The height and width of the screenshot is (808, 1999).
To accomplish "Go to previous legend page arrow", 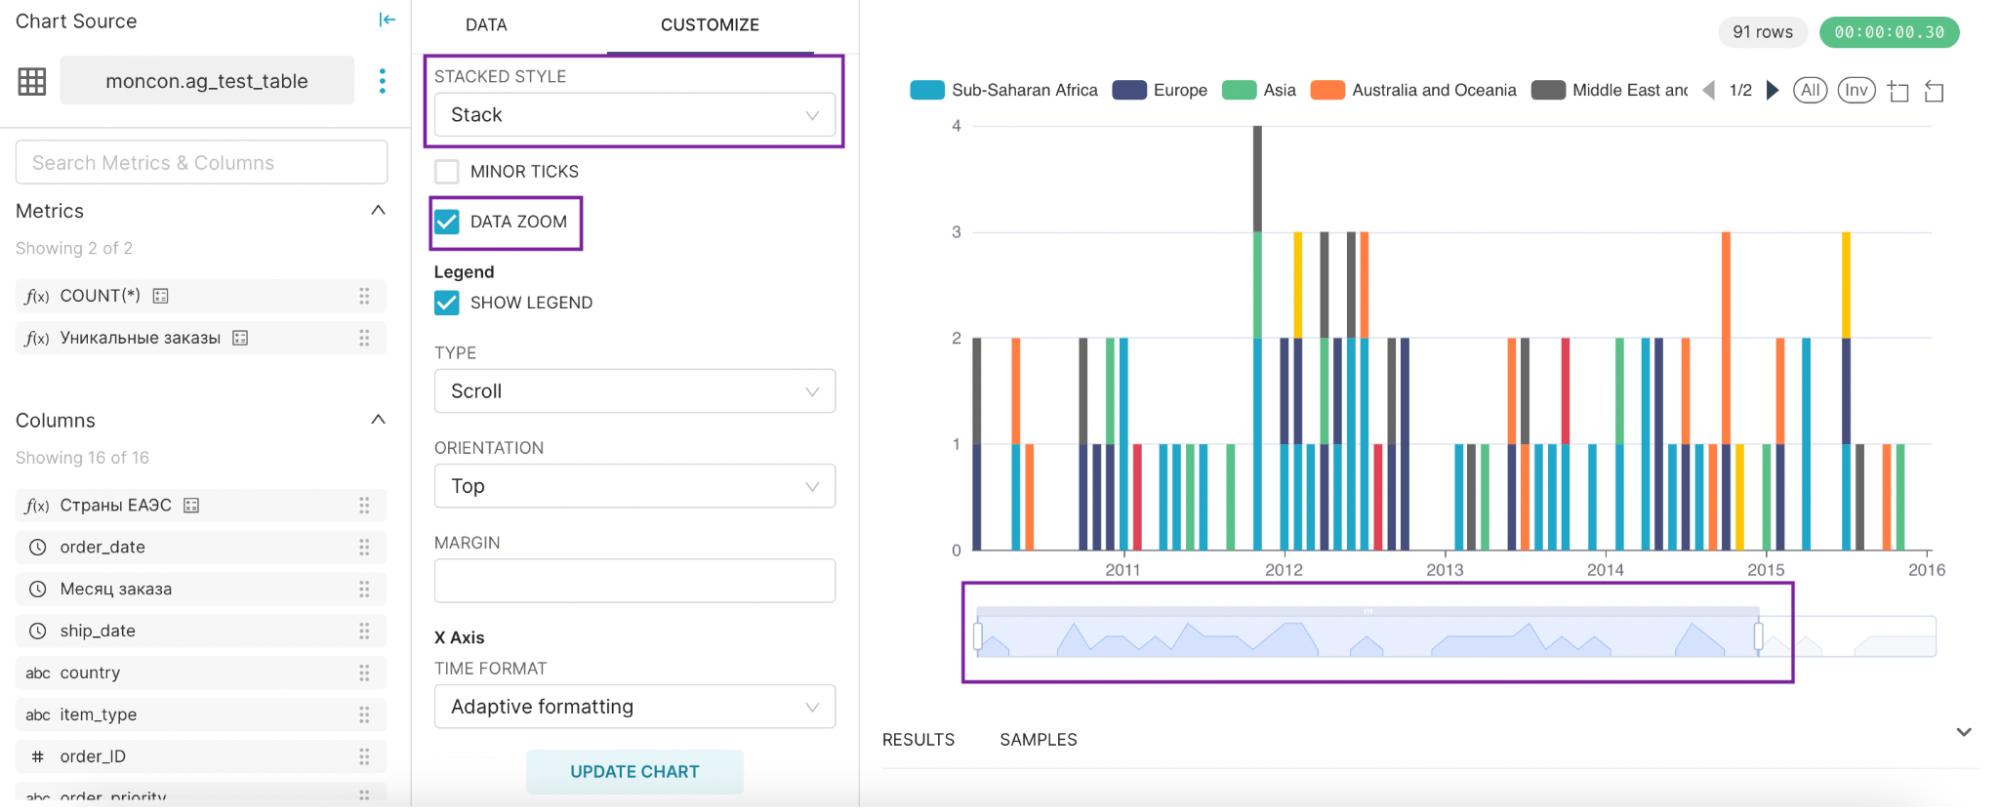I will pyautogui.click(x=1709, y=90).
